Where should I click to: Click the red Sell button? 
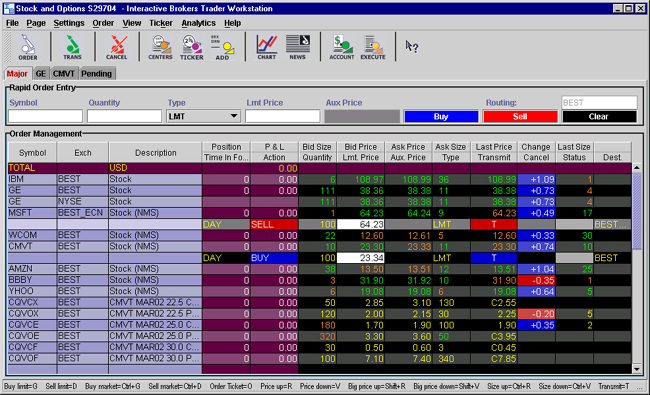pyautogui.click(x=520, y=116)
